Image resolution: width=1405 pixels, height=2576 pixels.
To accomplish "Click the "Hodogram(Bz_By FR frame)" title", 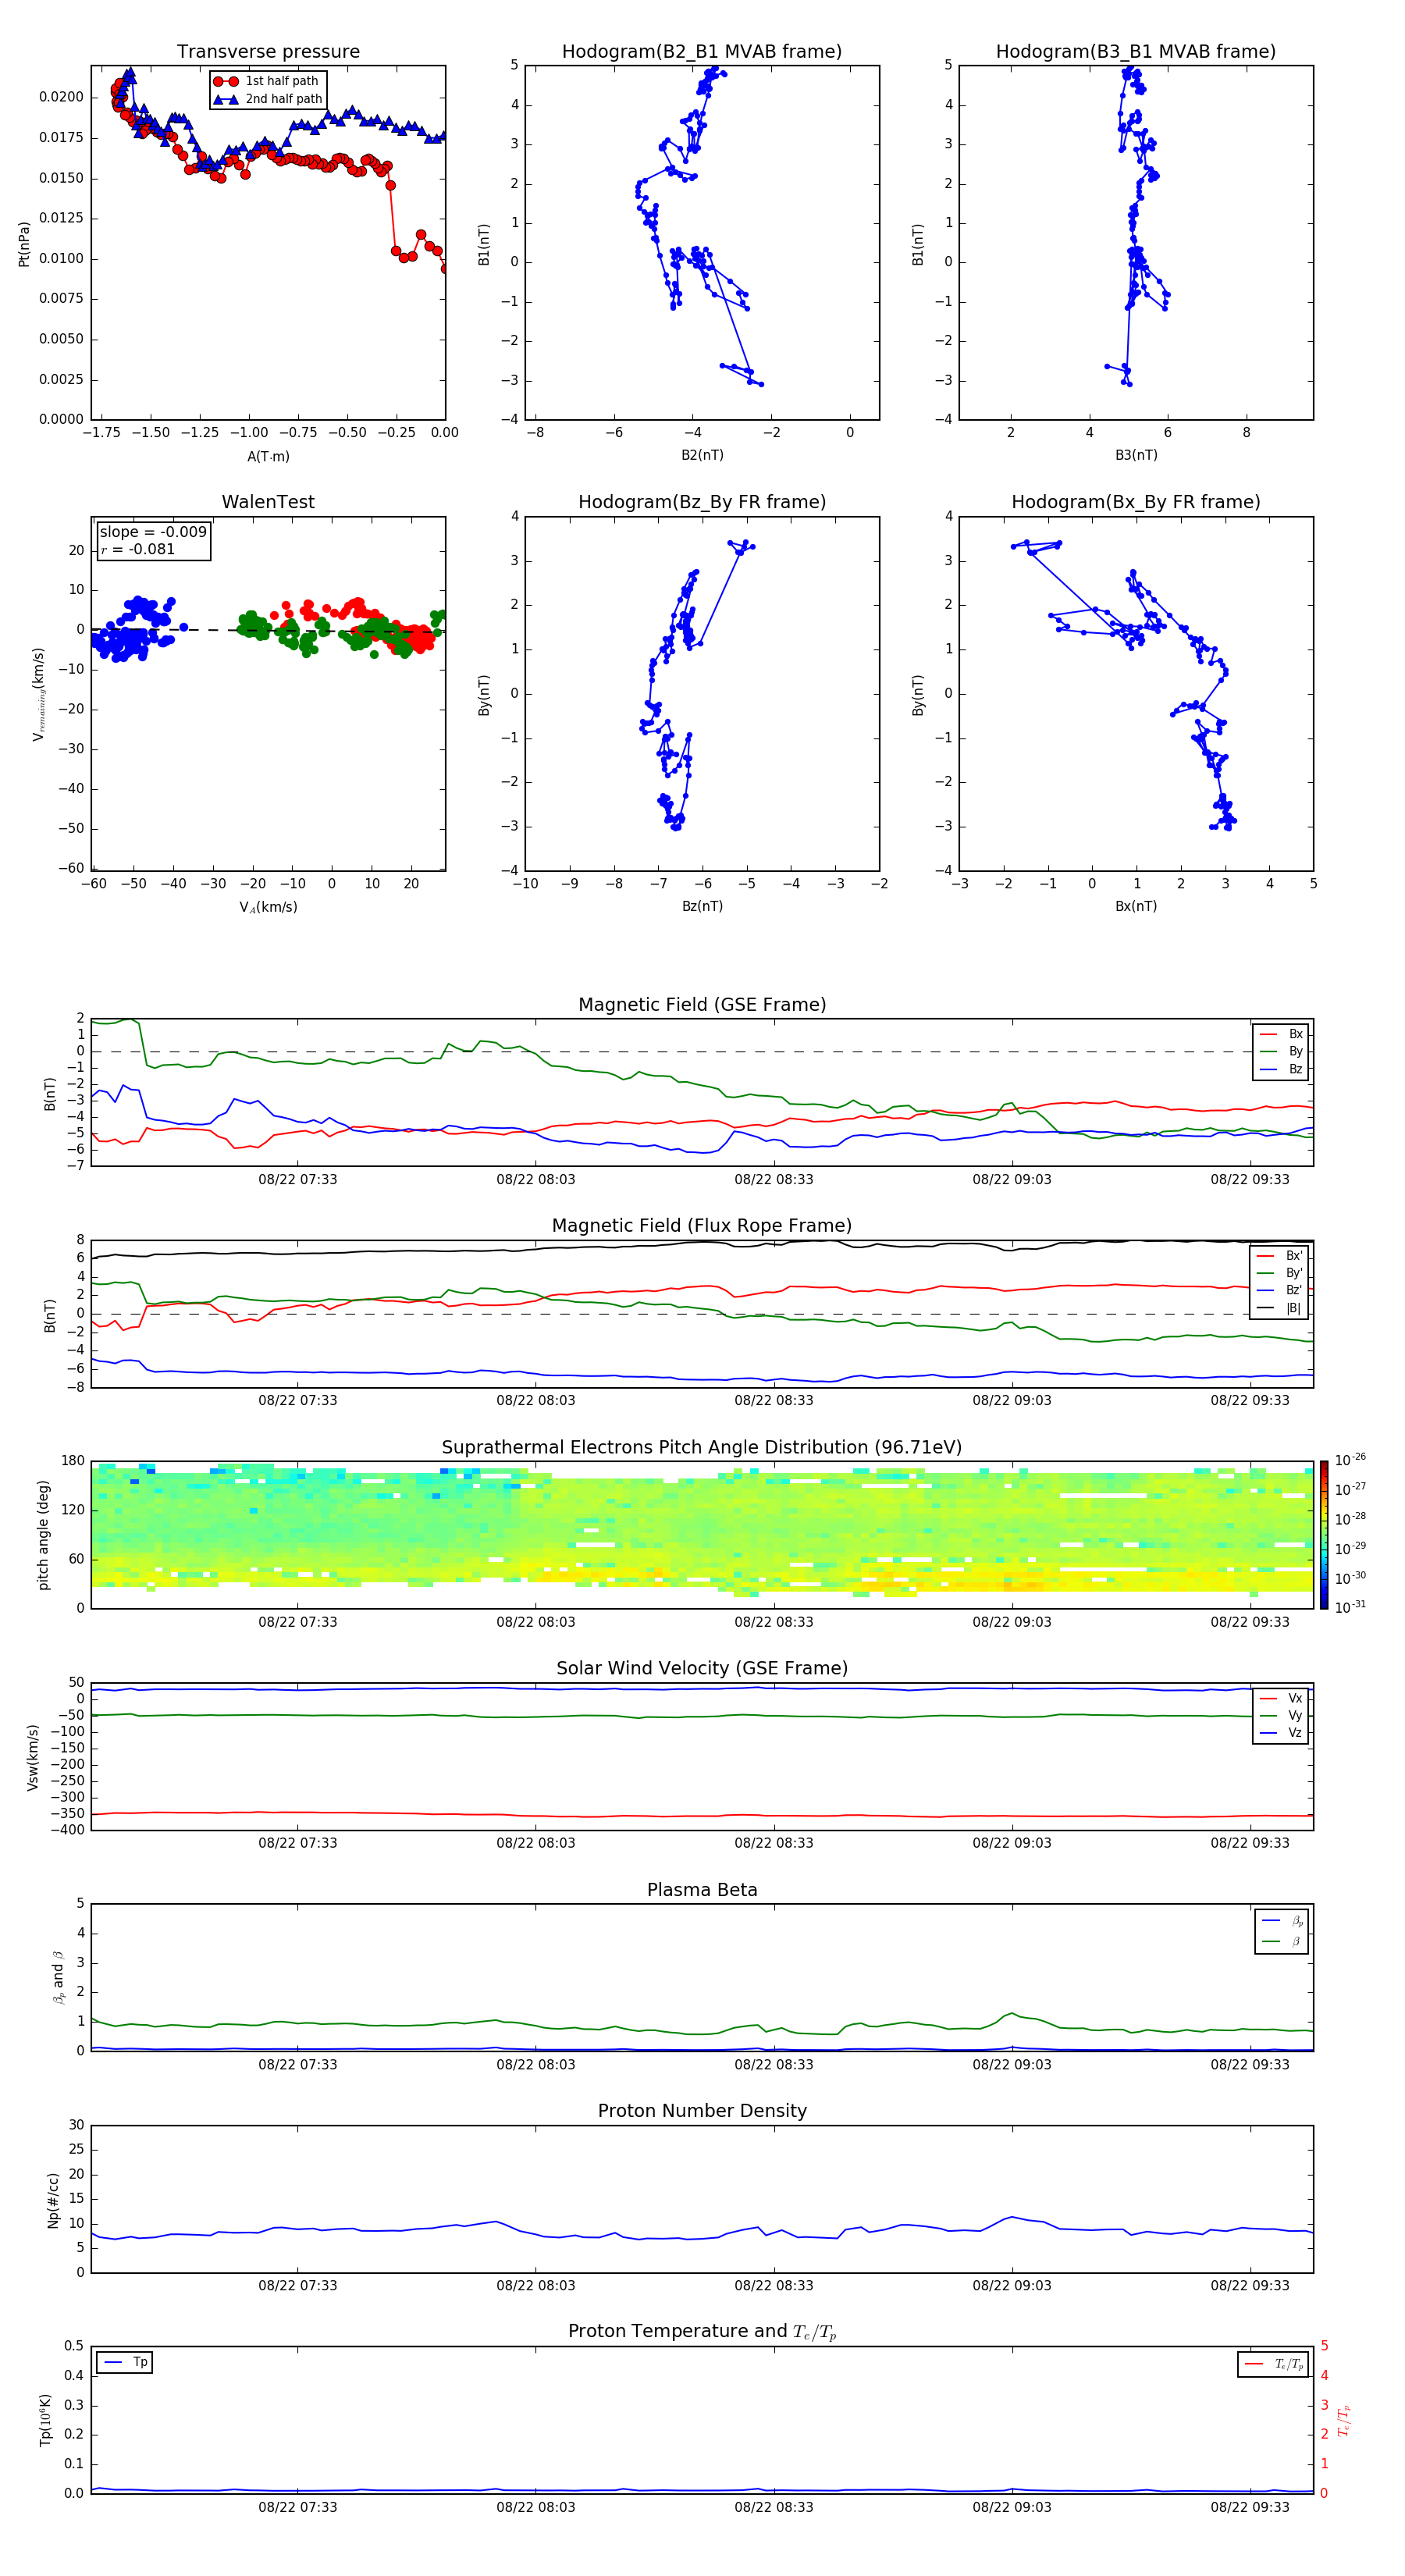I will [x=702, y=502].
